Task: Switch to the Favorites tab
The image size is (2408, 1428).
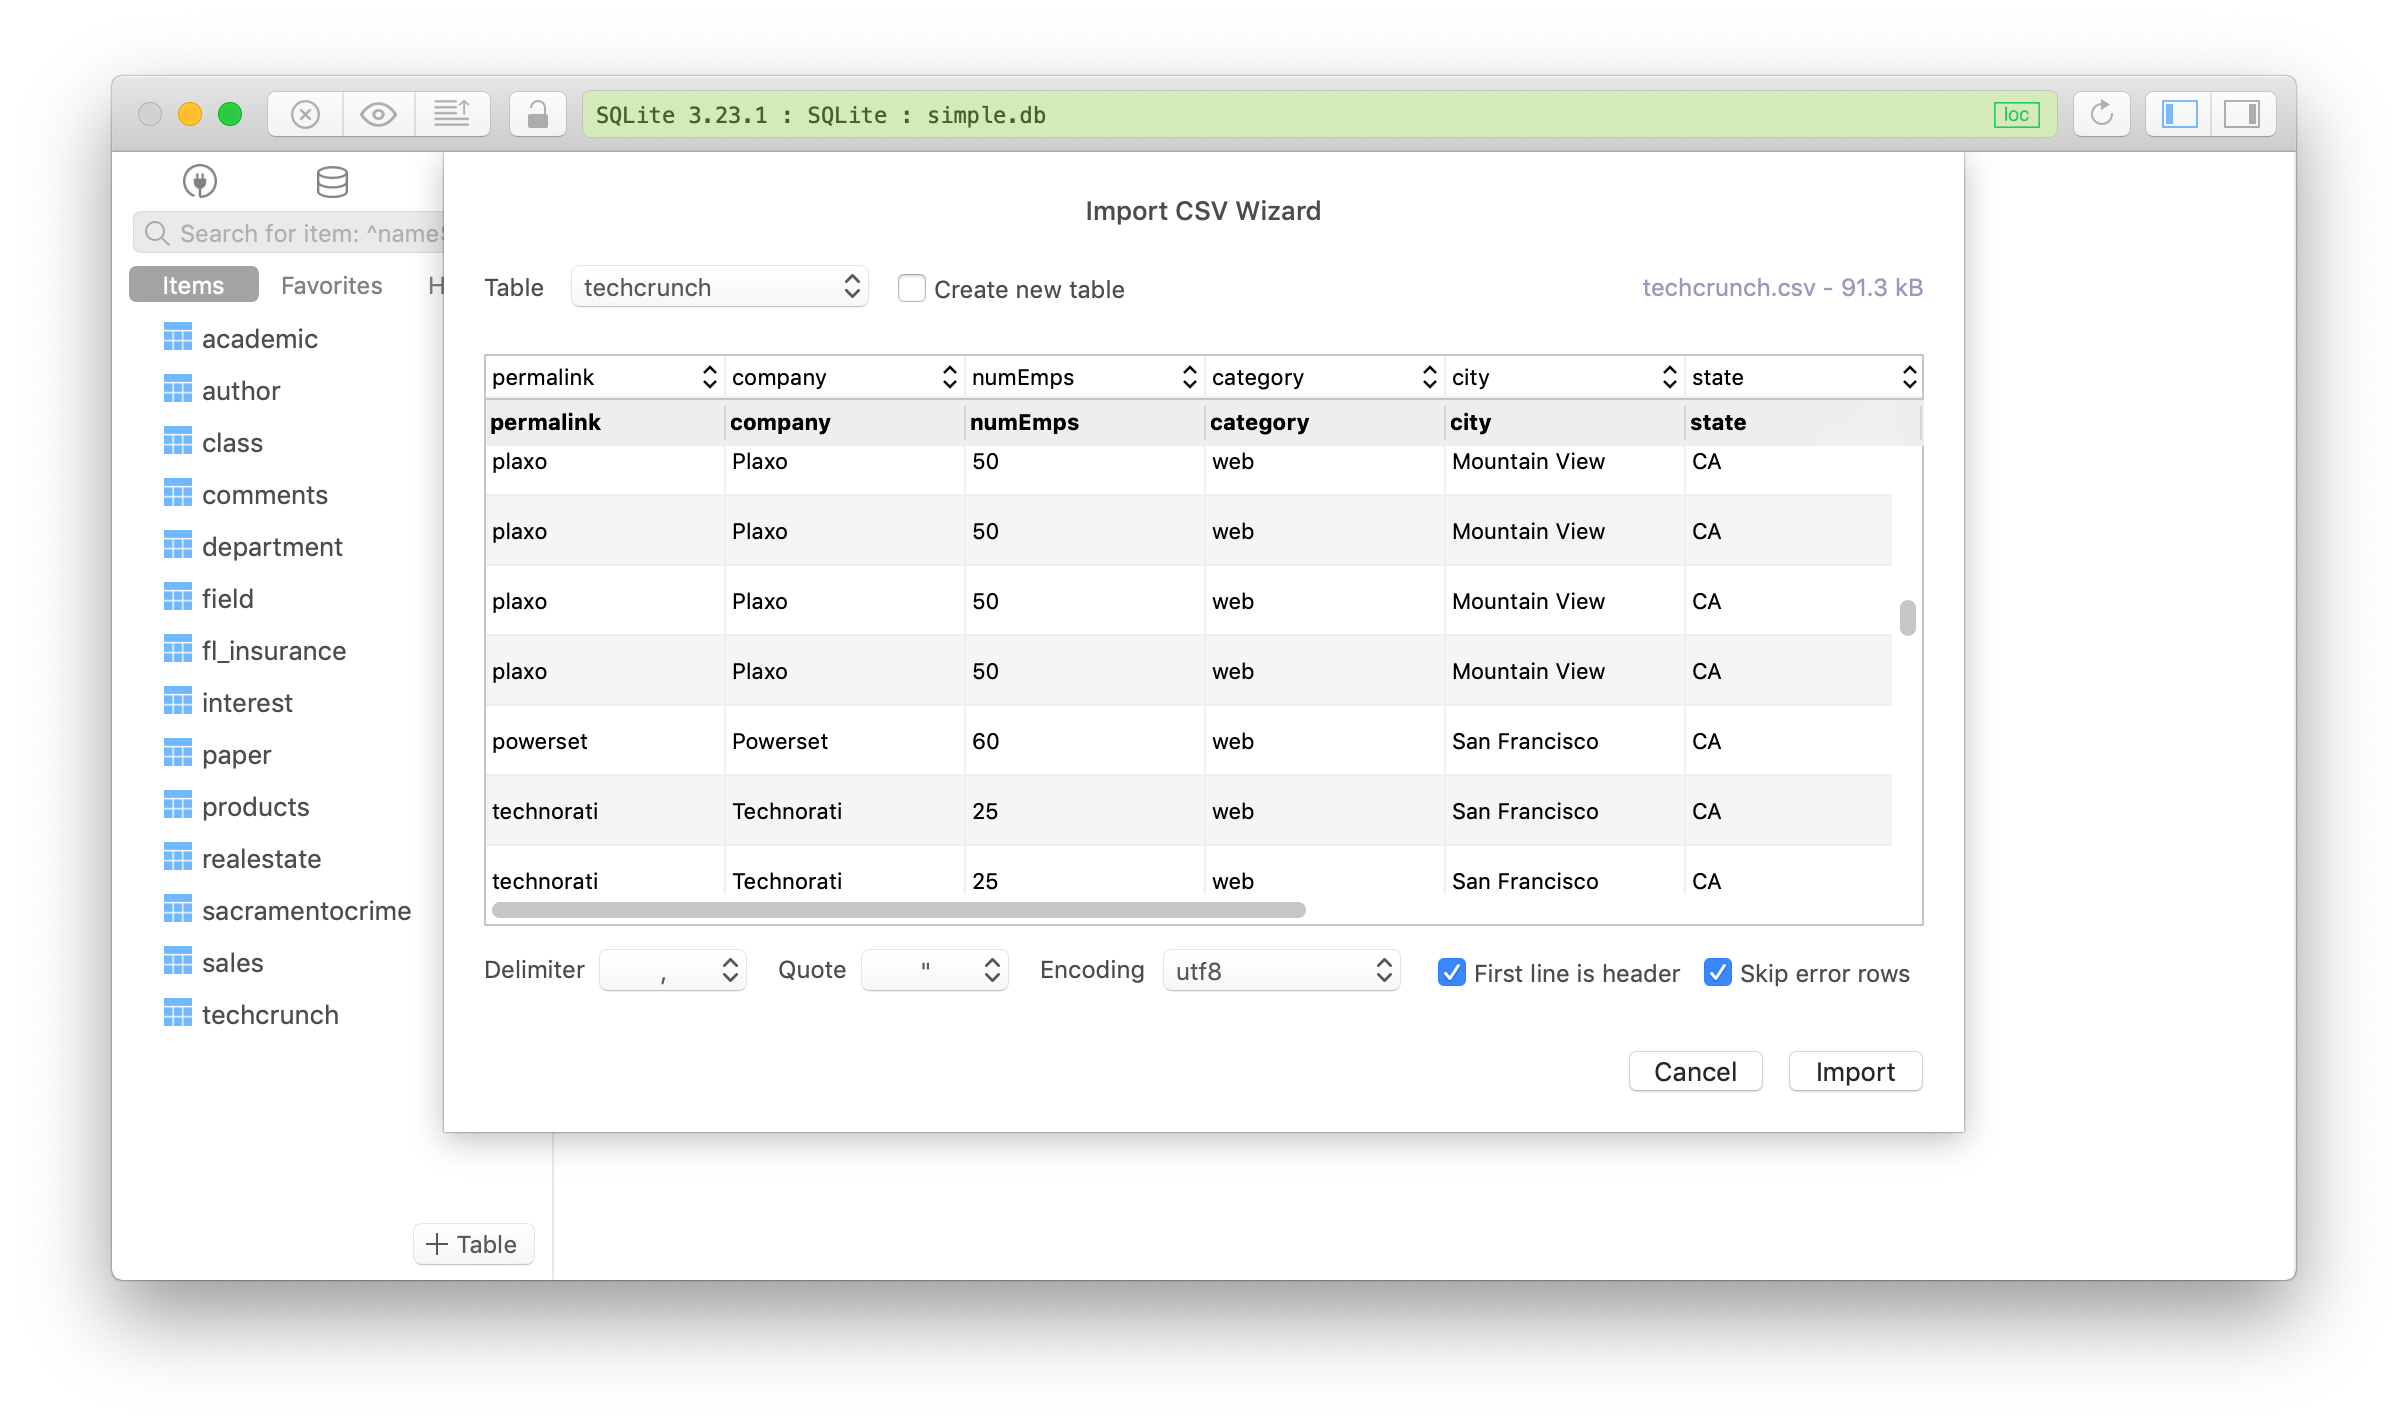Action: pos(331,284)
